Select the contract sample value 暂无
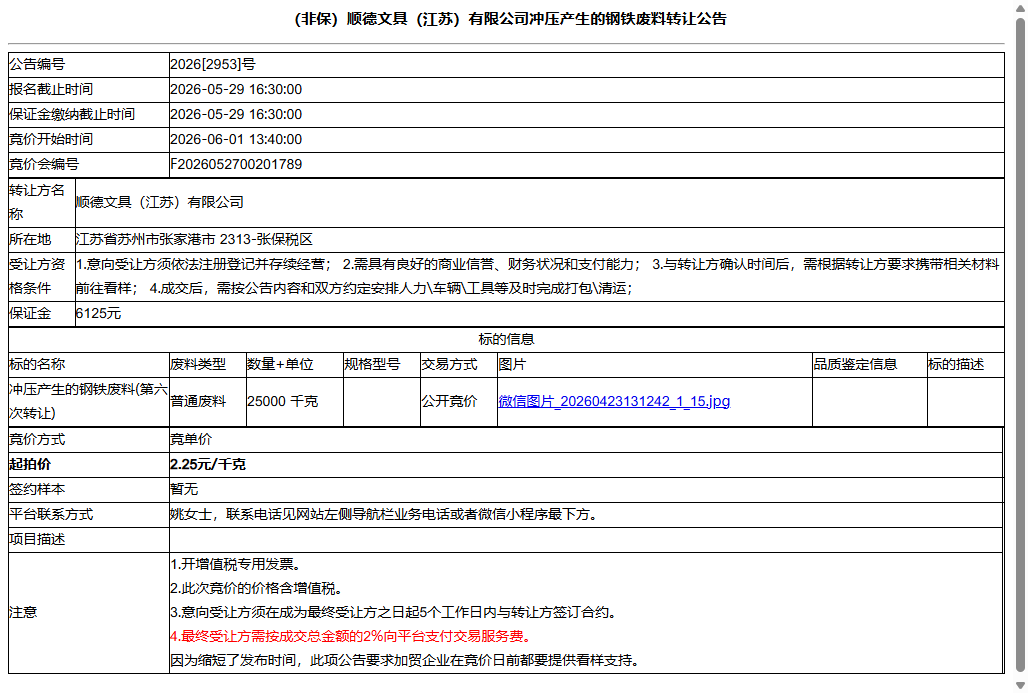The width and height of the screenshot is (1028, 693). coord(184,490)
